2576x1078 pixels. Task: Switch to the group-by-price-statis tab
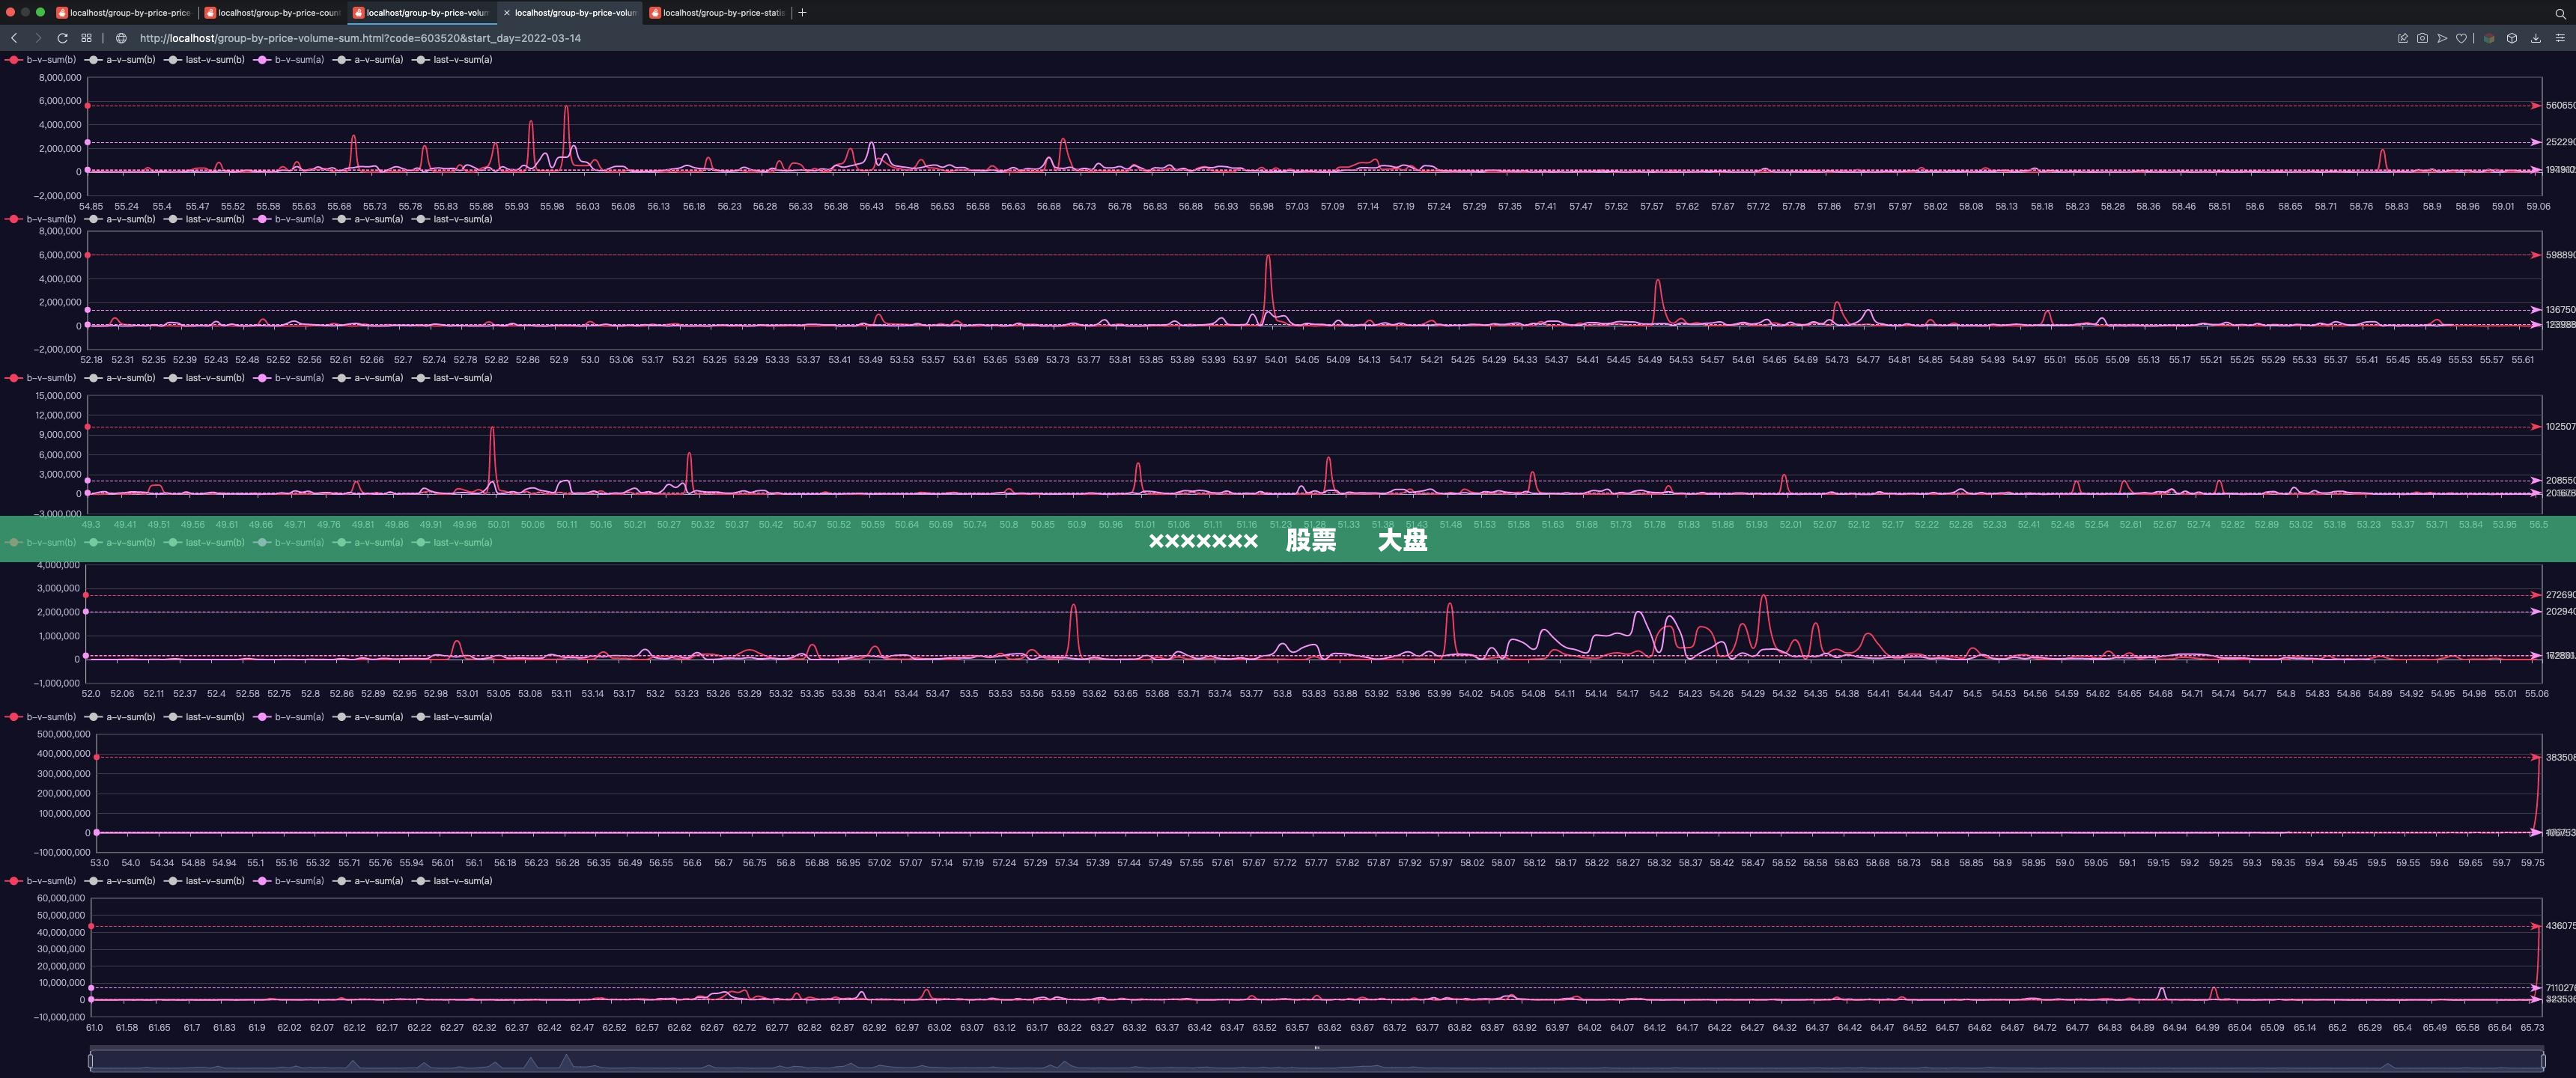coord(717,13)
